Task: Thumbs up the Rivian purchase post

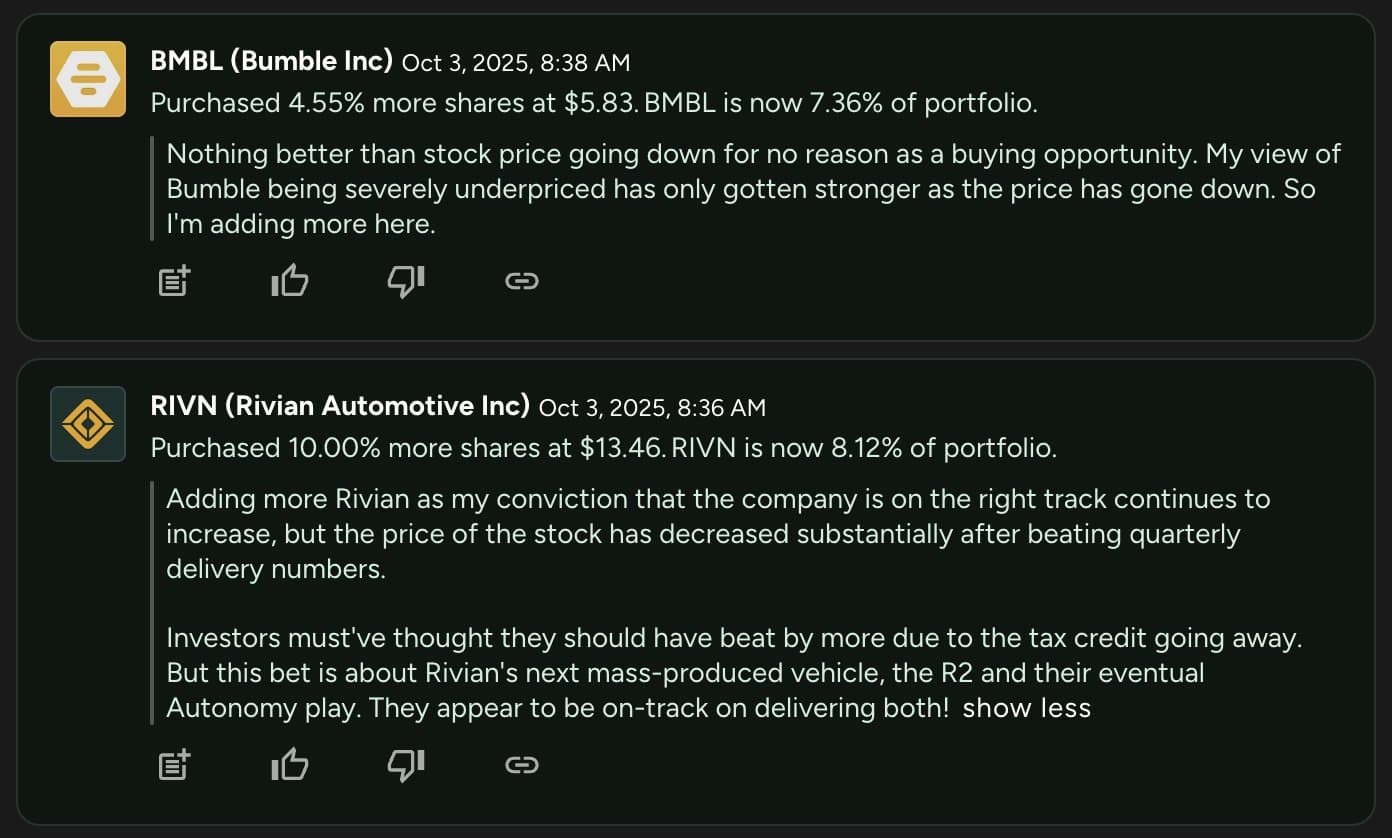Action: [x=290, y=766]
